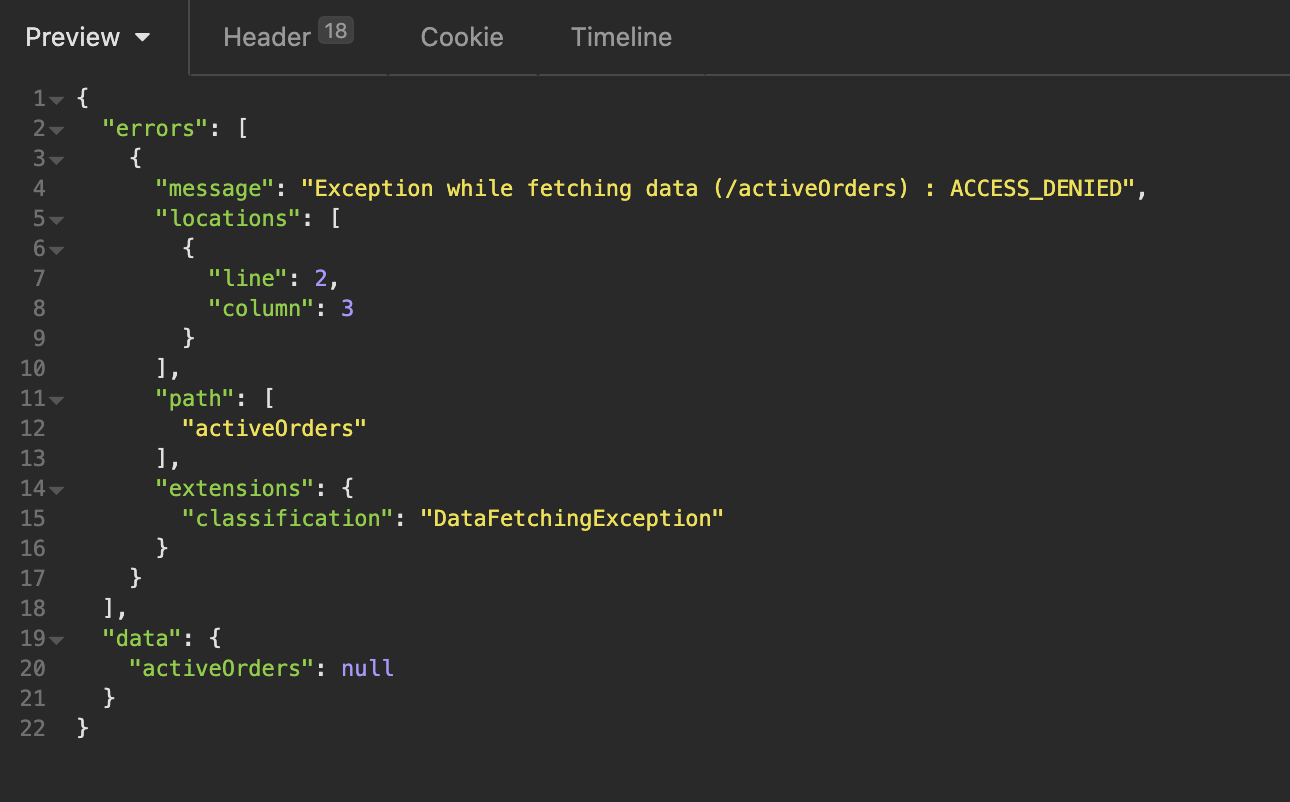
Task: Collapse the "path" array fold arrow on line 11
Action: [56, 399]
